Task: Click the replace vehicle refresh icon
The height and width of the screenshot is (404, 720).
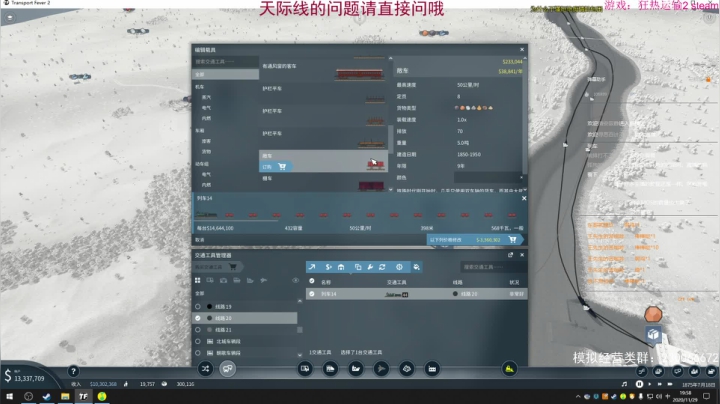Action: (382, 267)
